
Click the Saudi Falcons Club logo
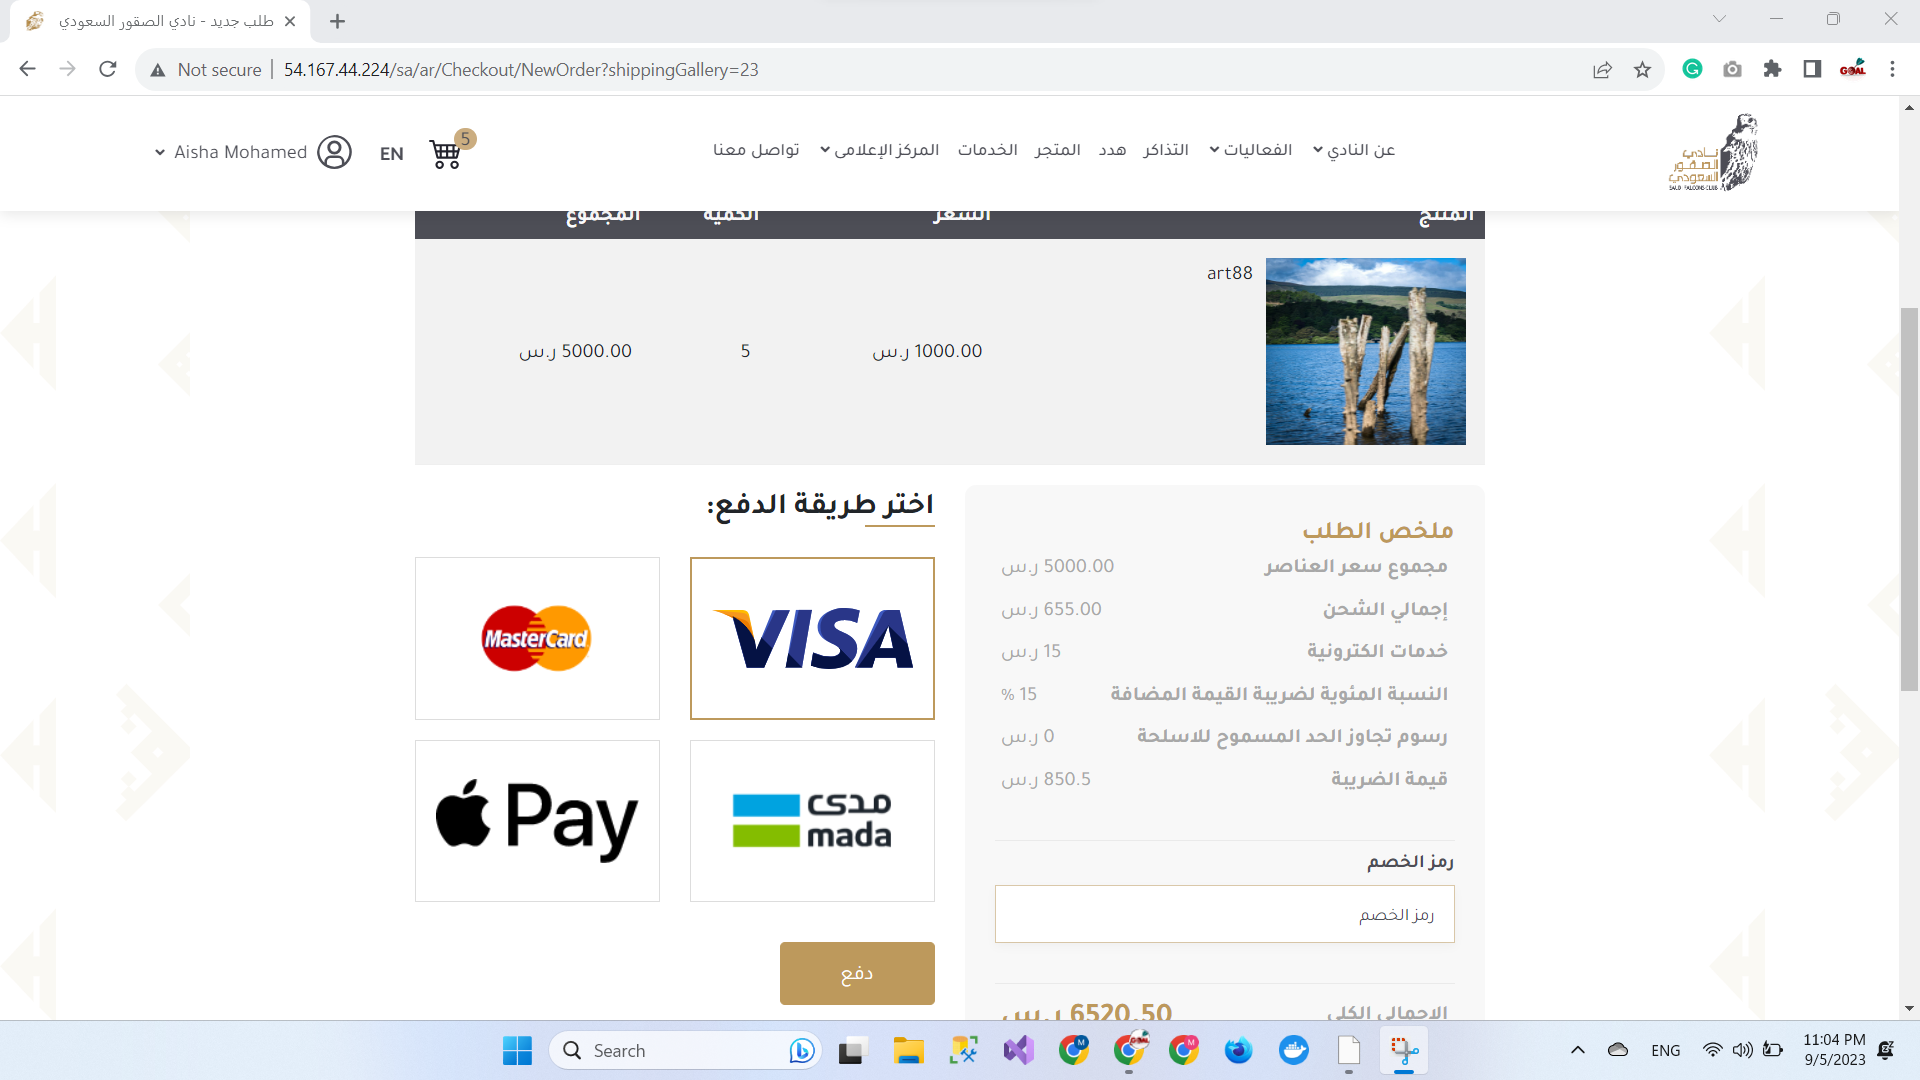point(1714,153)
